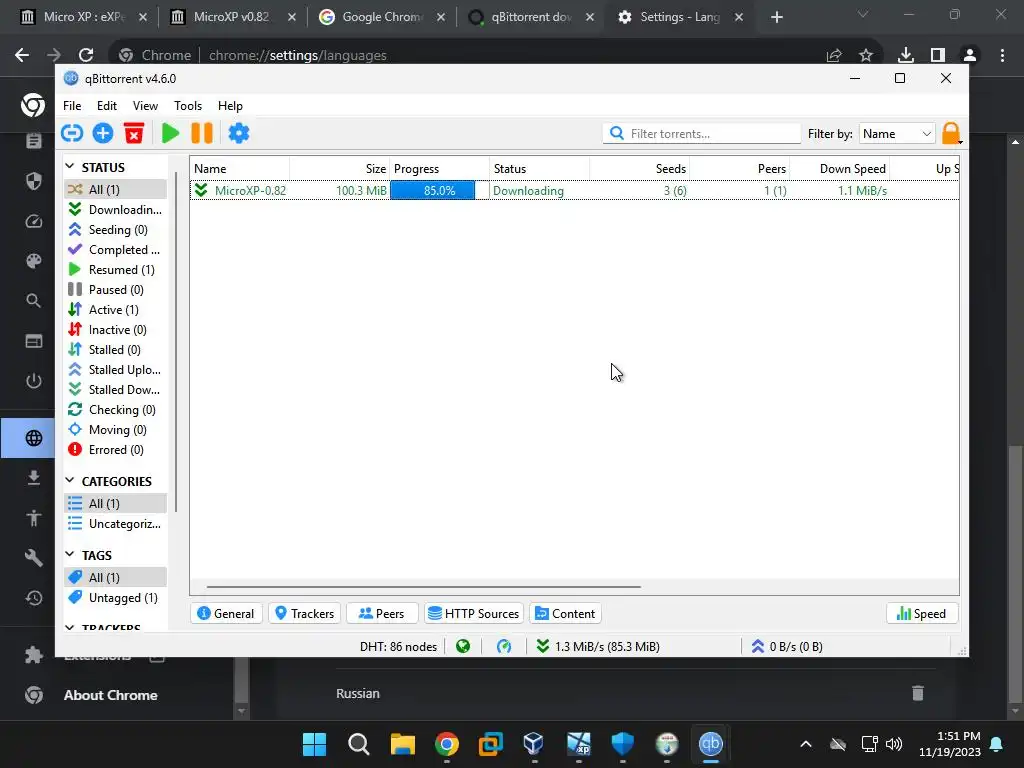This screenshot has height=768, width=1024.
Task: Select the Moving (0) filter
Action: tap(116, 430)
